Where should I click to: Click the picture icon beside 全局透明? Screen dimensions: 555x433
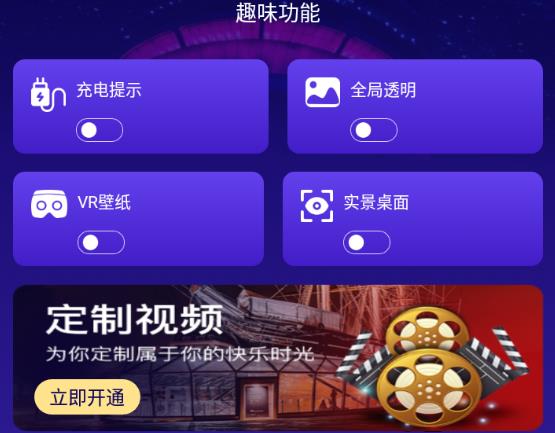[322, 92]
